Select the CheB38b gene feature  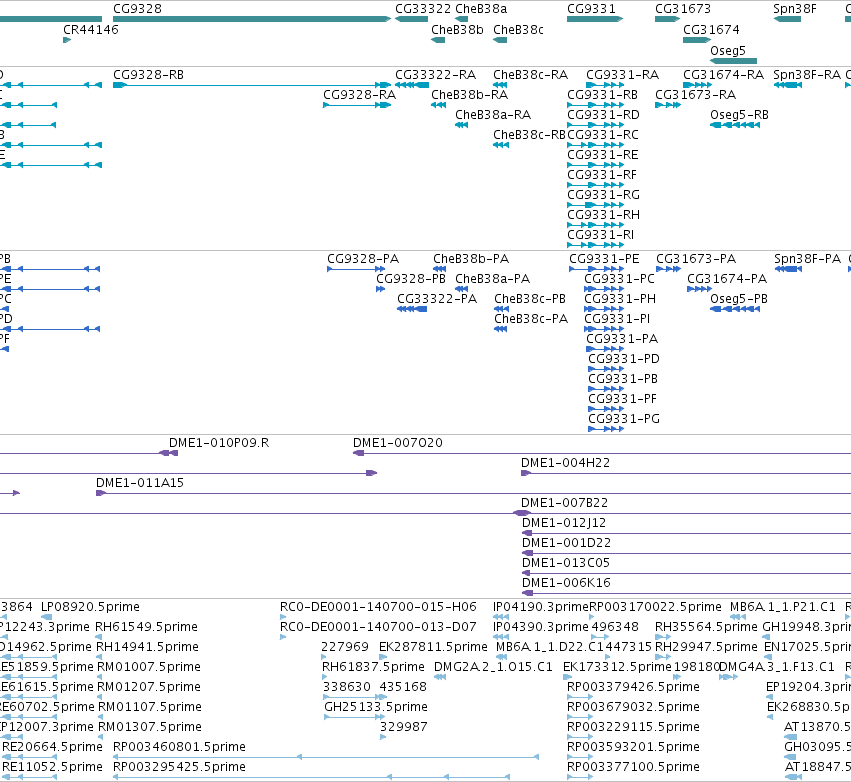tap(438, 40)
